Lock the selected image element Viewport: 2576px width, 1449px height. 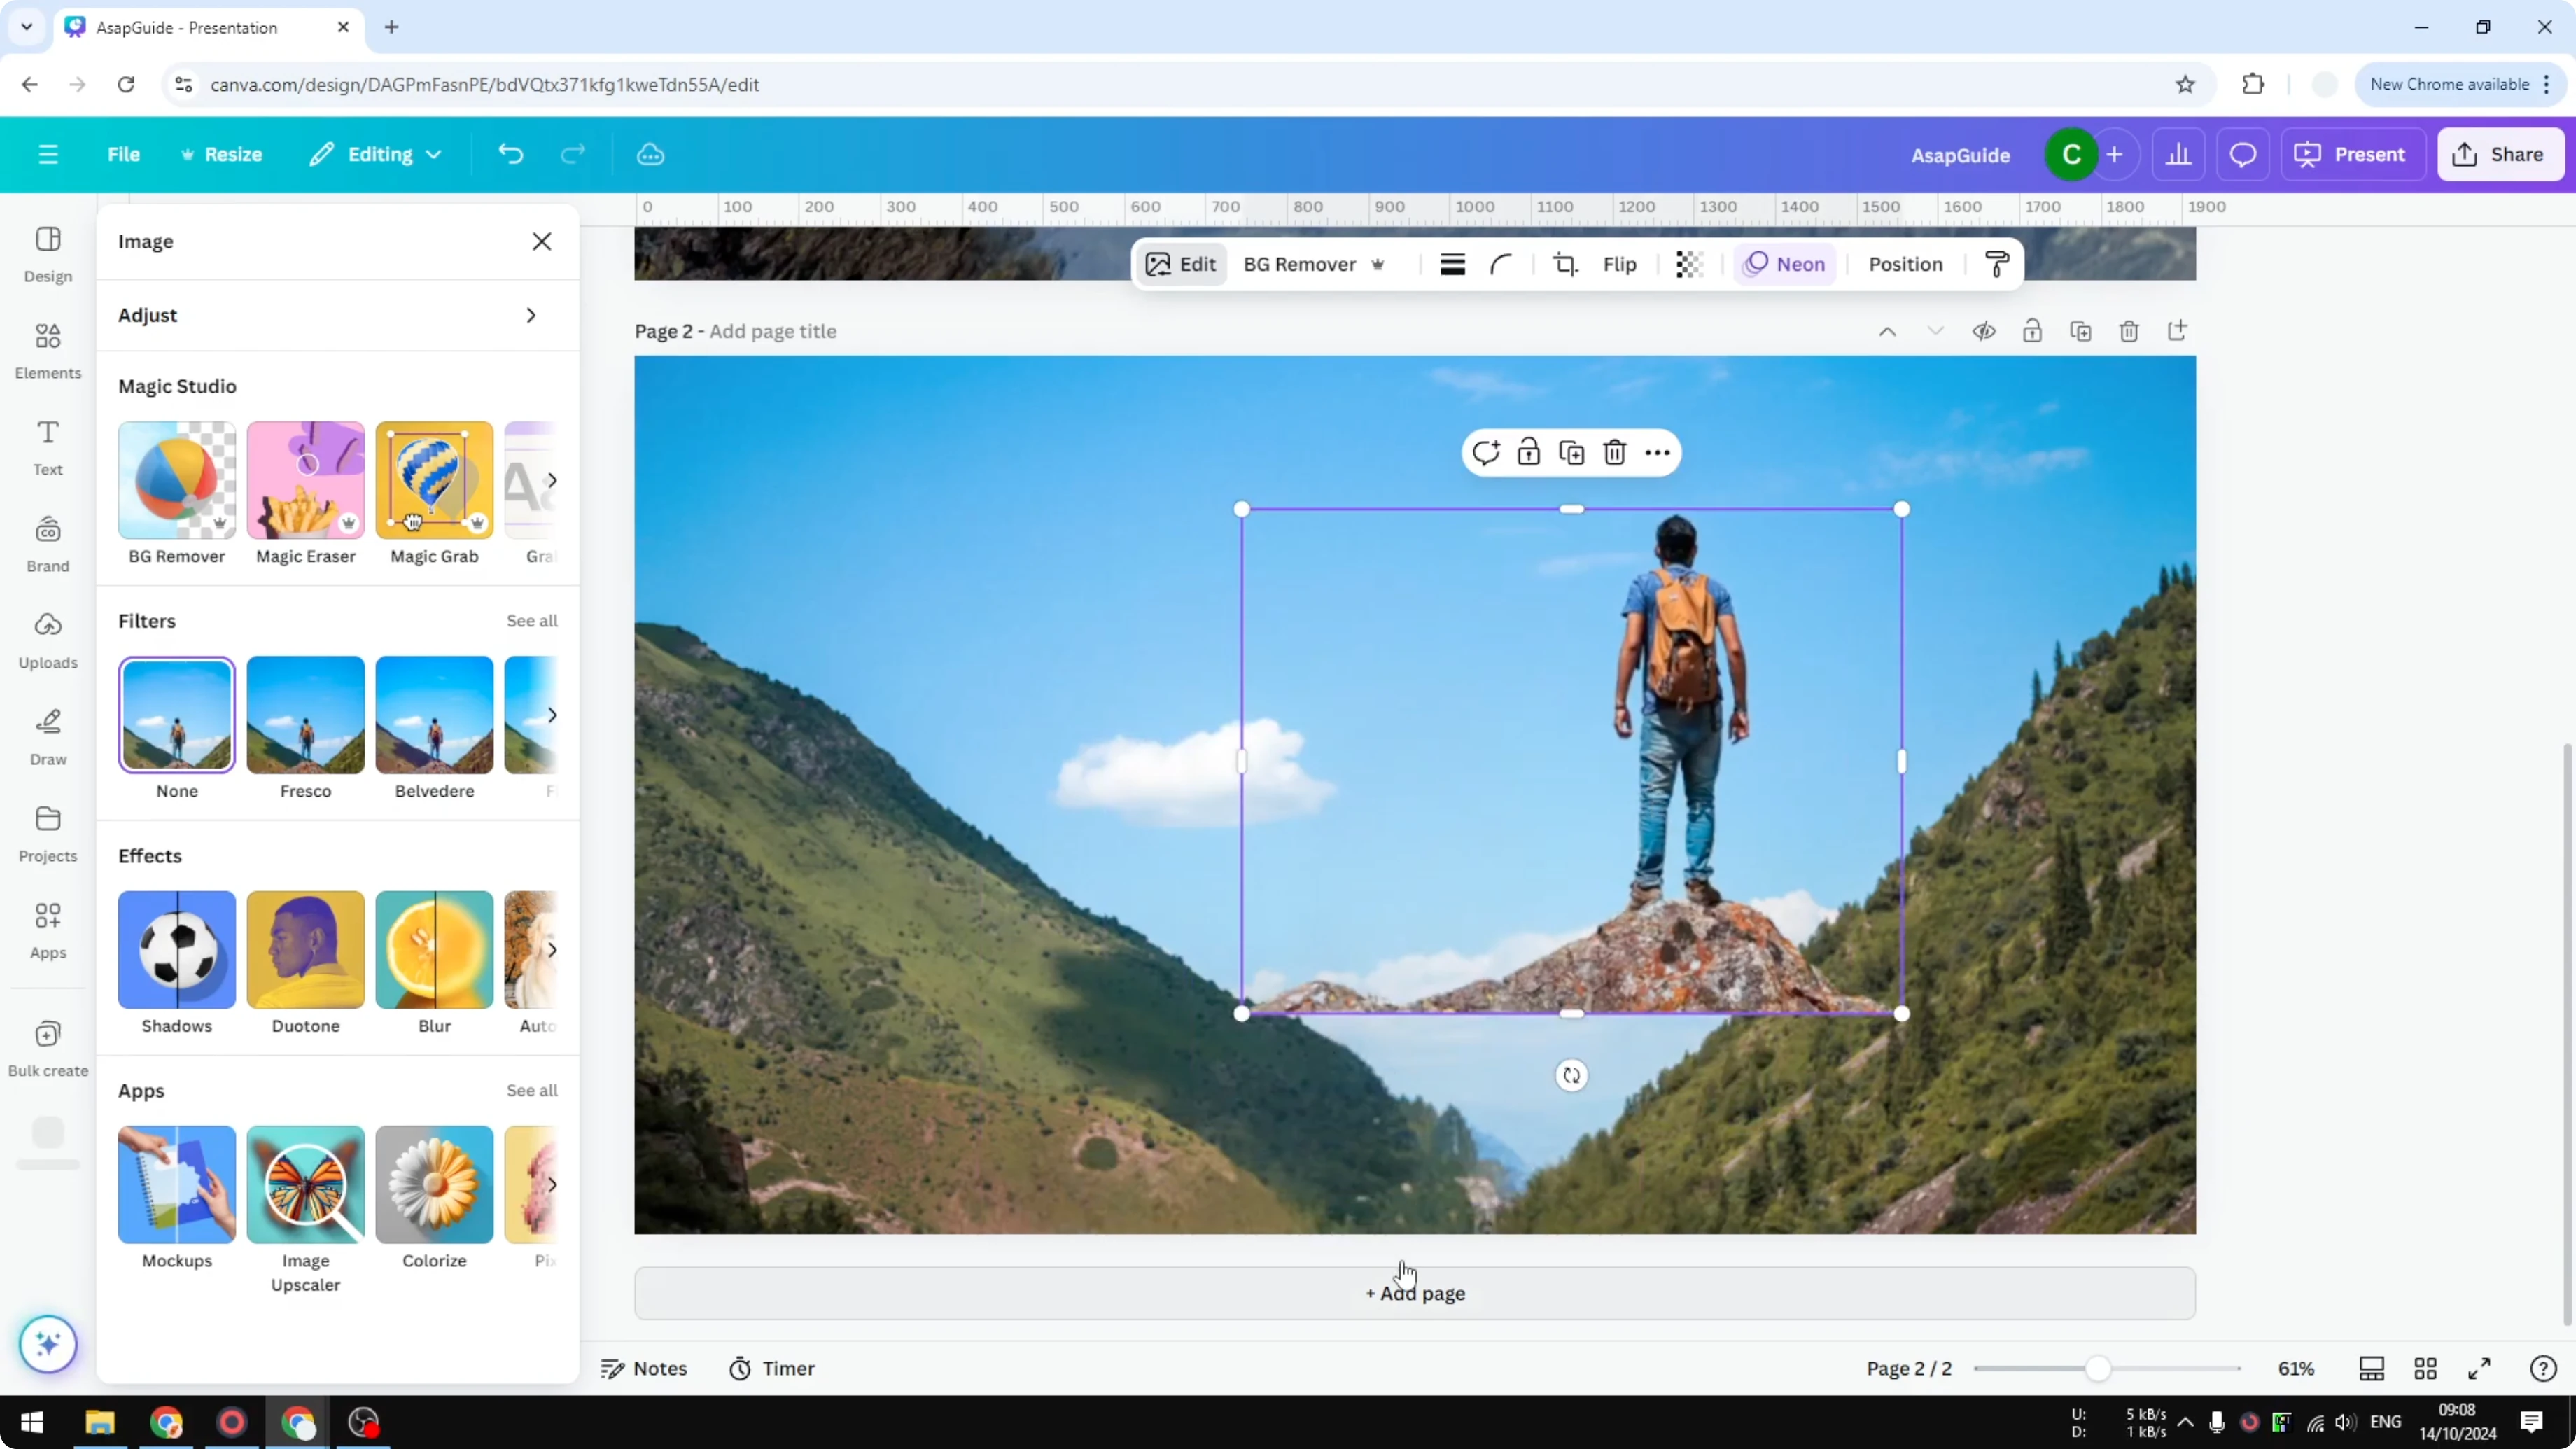click(x=1529, y=452)
